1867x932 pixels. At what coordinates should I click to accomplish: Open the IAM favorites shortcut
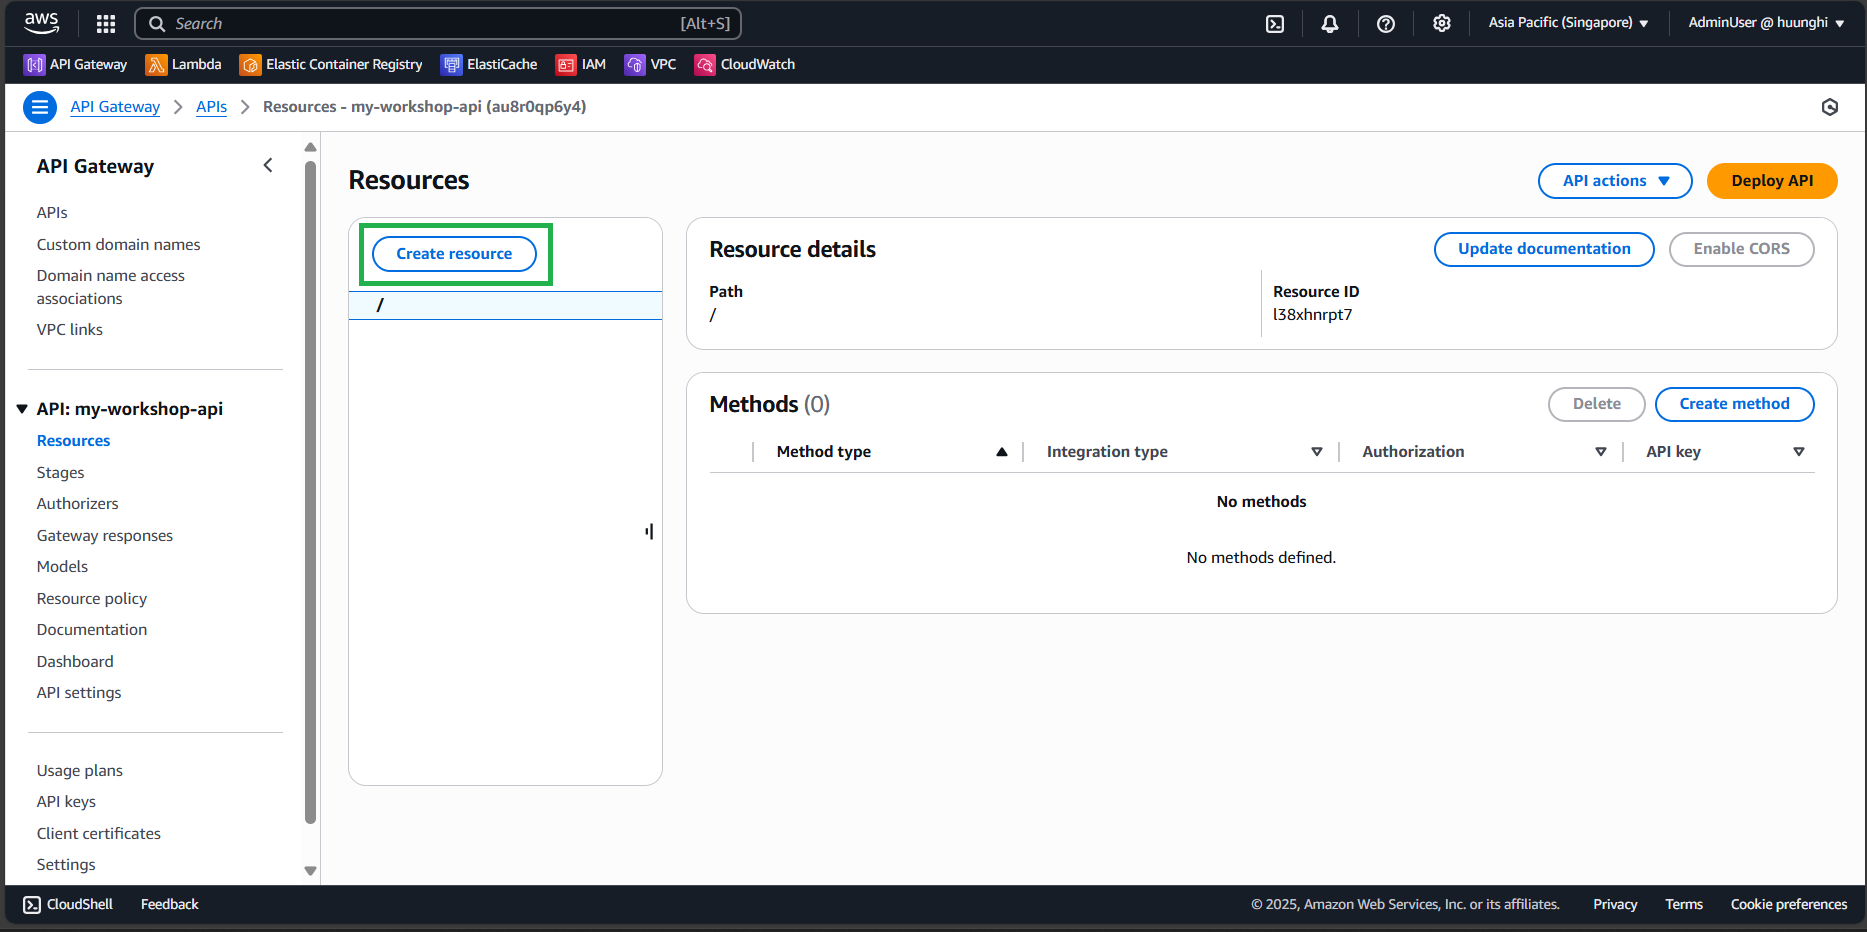click(x=581, y=64)
